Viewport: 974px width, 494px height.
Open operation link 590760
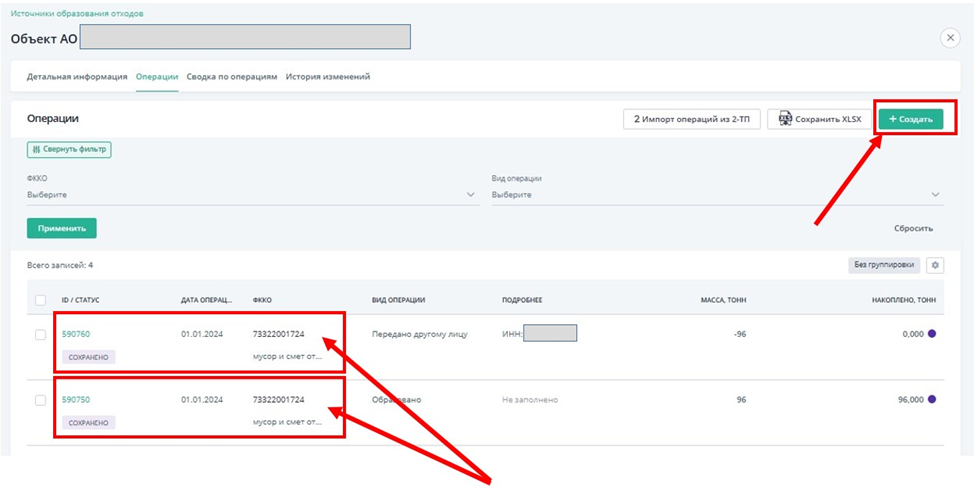click(x=76, y=334)
